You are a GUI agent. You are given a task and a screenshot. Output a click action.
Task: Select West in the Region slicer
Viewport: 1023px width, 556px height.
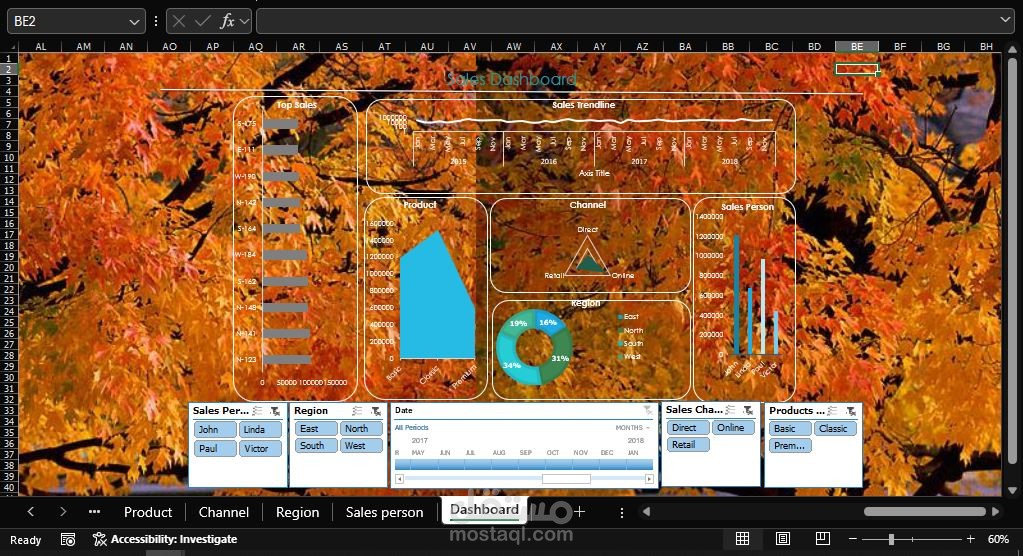pyautogui.click(x=361, y=446)
